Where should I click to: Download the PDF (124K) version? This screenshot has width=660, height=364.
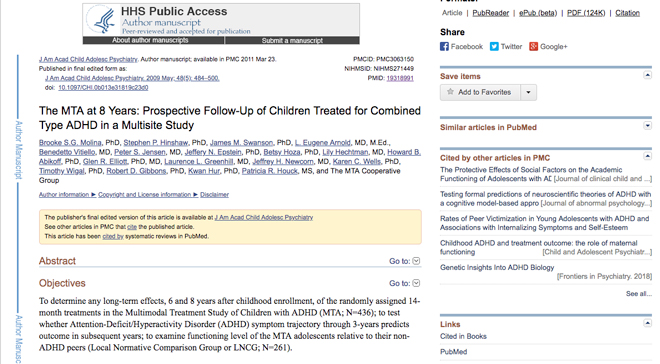586,13
